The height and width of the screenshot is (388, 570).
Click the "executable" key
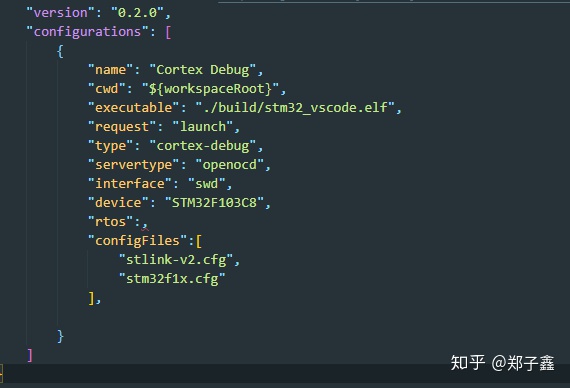[x=133, y=108]
